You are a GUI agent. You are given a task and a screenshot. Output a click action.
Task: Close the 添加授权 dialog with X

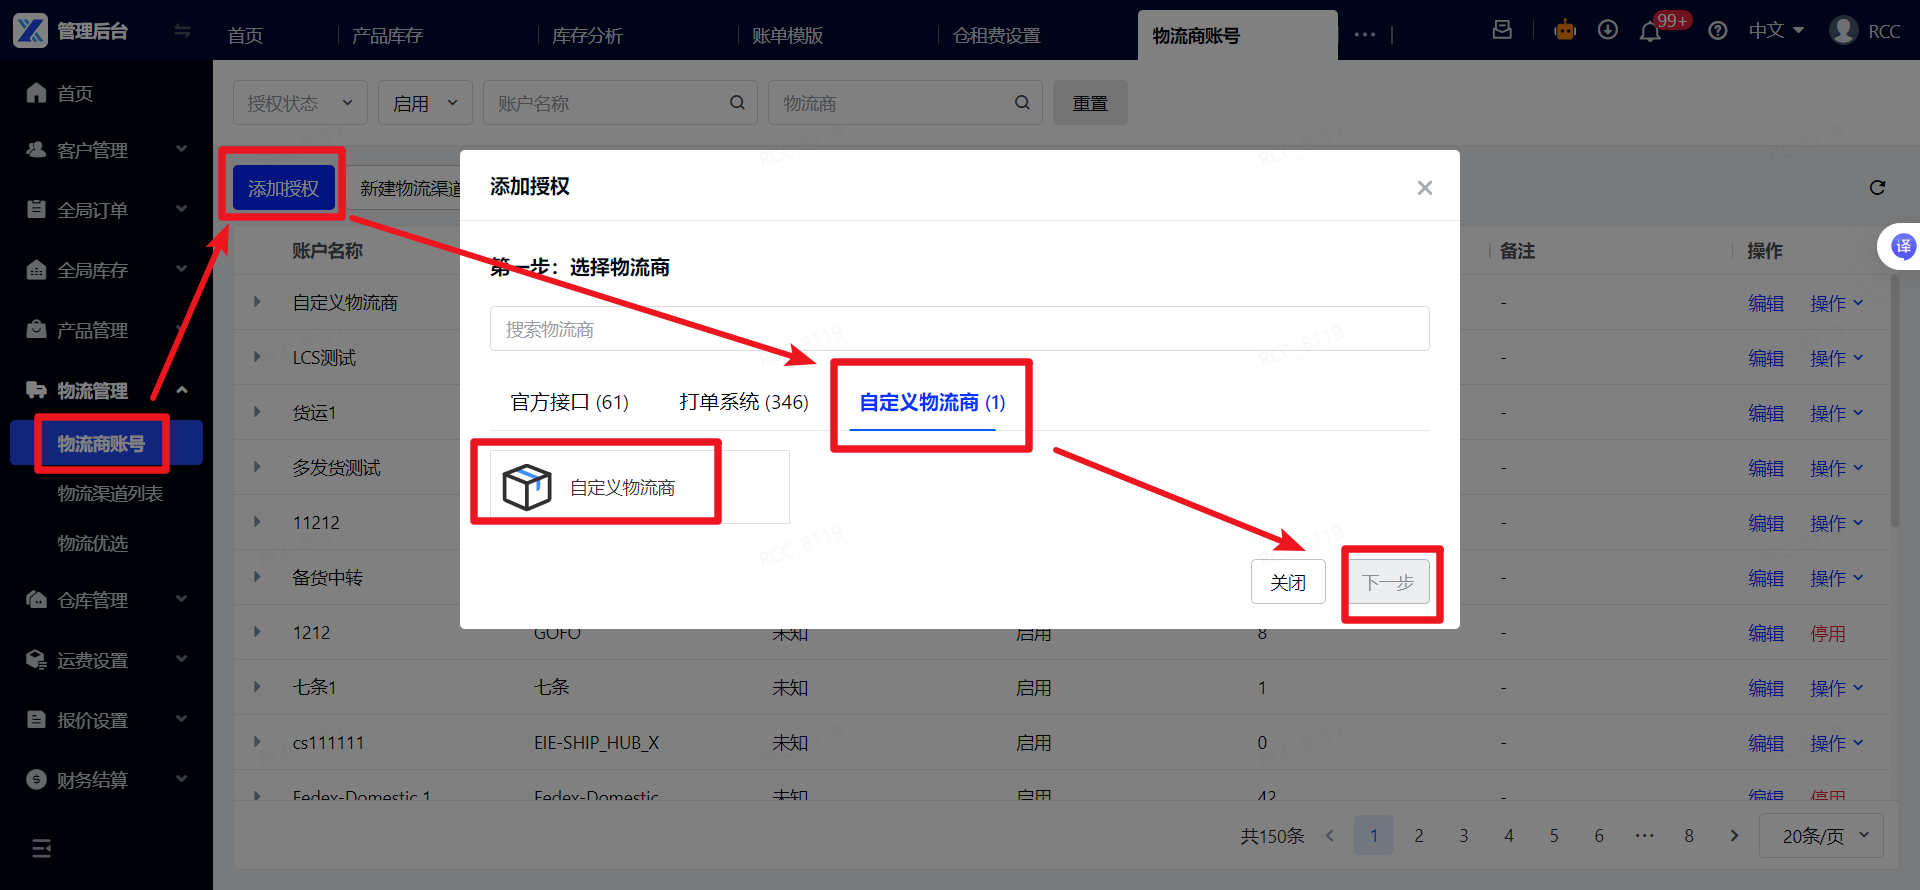coord(1425,188)
